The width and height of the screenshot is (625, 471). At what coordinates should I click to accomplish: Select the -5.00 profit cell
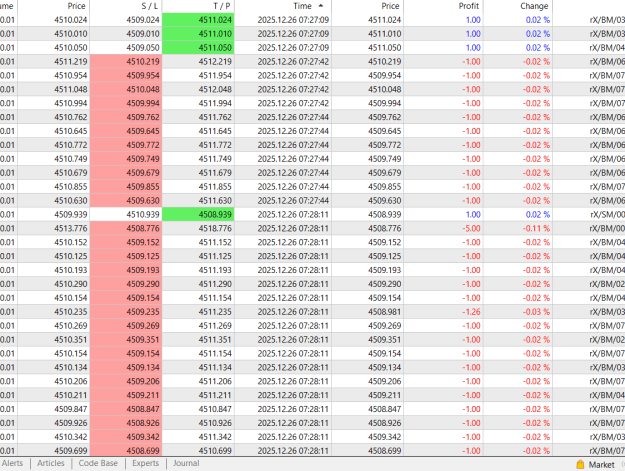[x=444, y=228]
